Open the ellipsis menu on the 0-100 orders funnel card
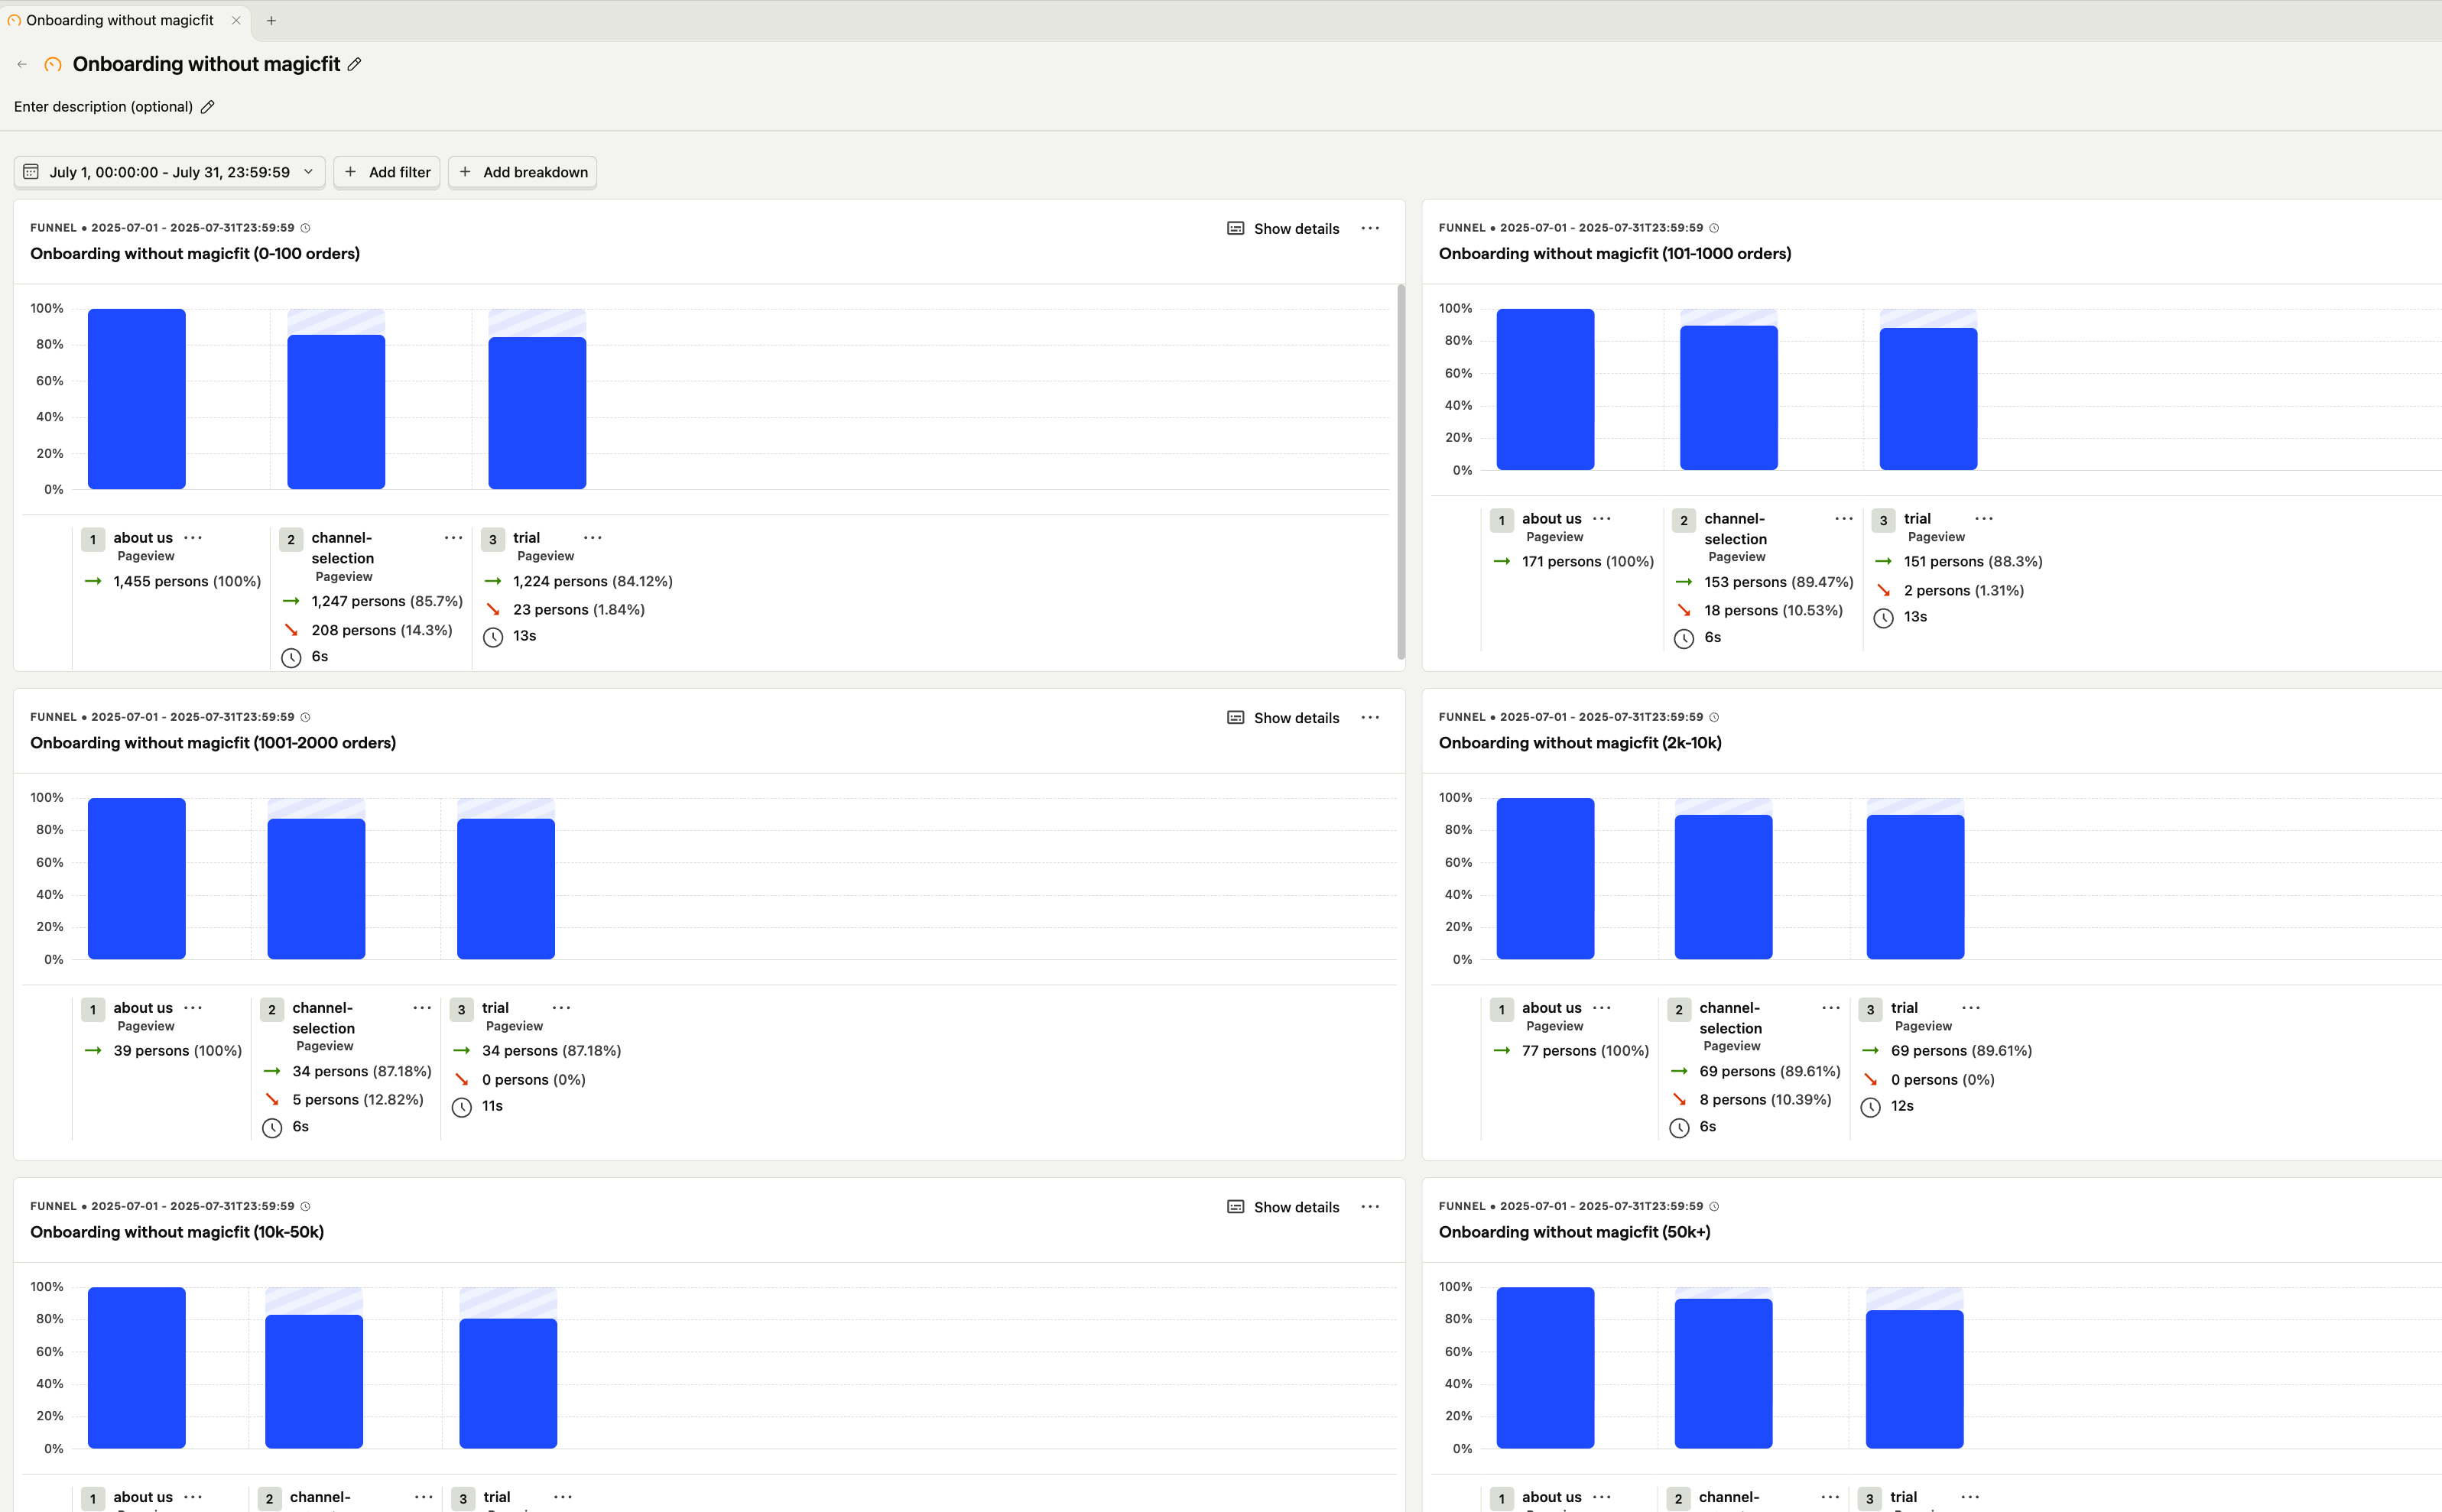This screenshot has height=1512, width=2442. click(x=1371, y=228)
